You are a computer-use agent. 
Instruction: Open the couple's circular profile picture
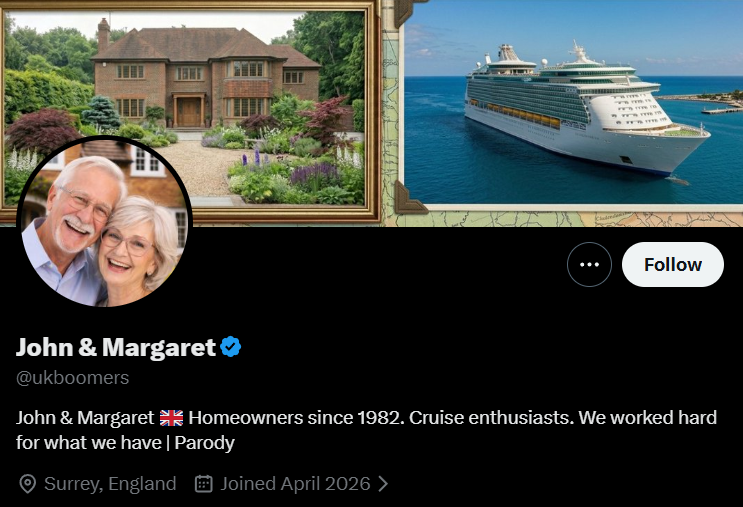(104, 222)
